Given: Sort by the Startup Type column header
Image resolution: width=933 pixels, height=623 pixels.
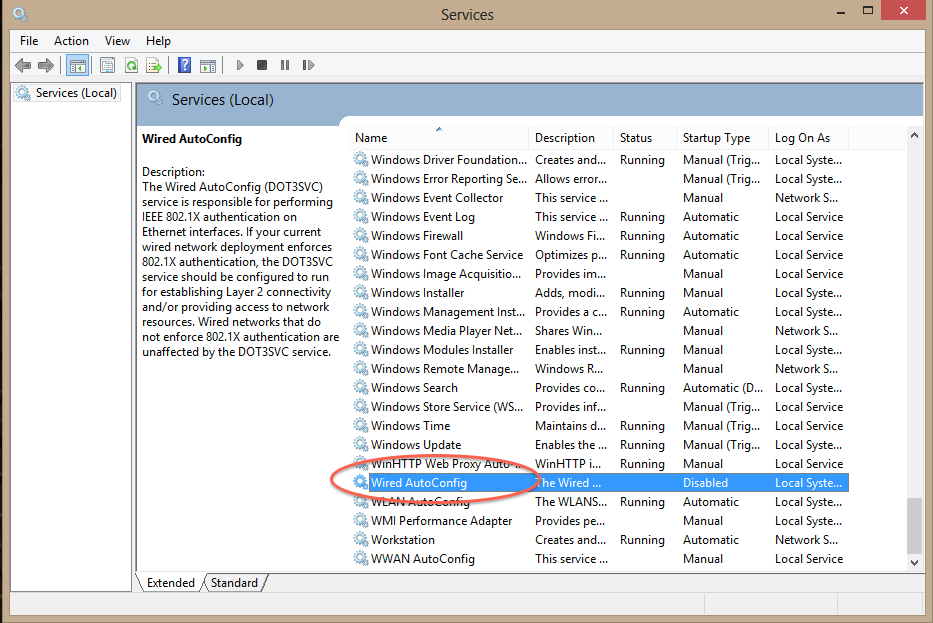Looking at the screenshot, I should coord(722,137).
